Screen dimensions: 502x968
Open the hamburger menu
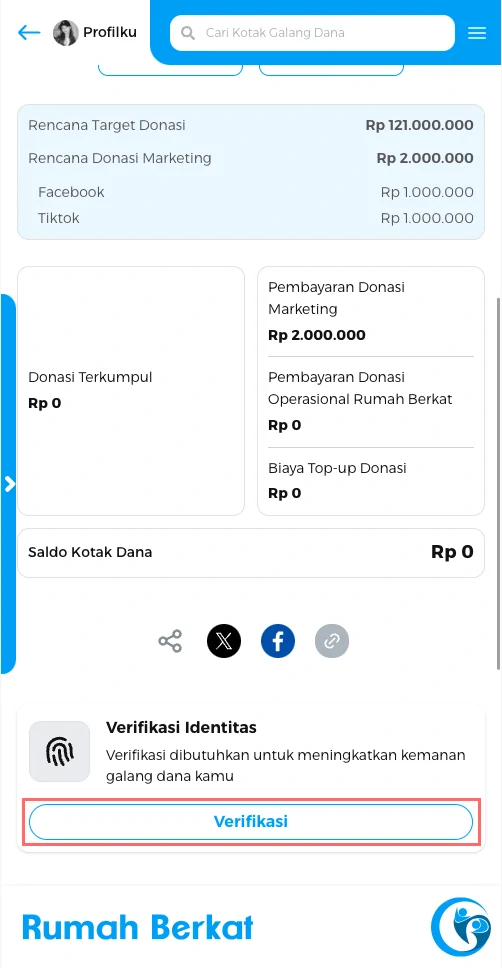tap(477, 33)
